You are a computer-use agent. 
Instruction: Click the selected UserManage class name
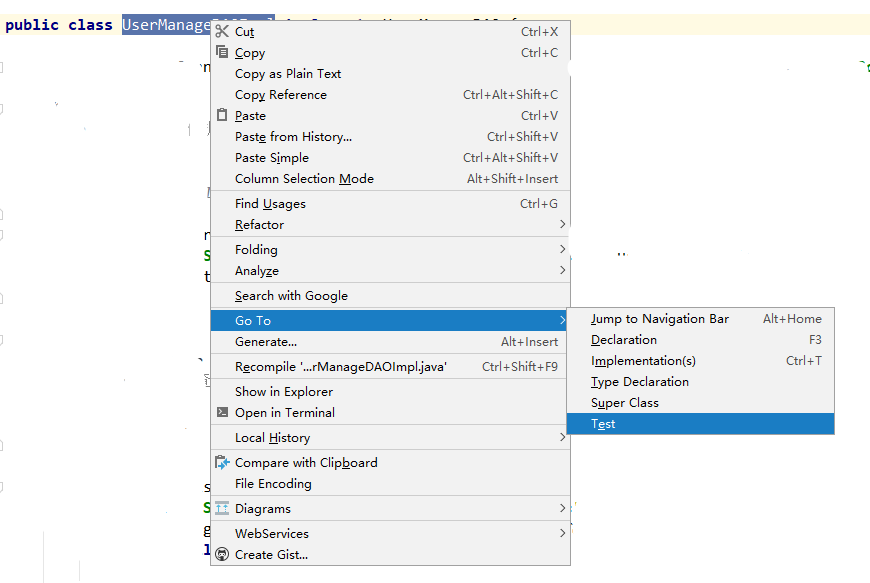click(x=166, y=25)
